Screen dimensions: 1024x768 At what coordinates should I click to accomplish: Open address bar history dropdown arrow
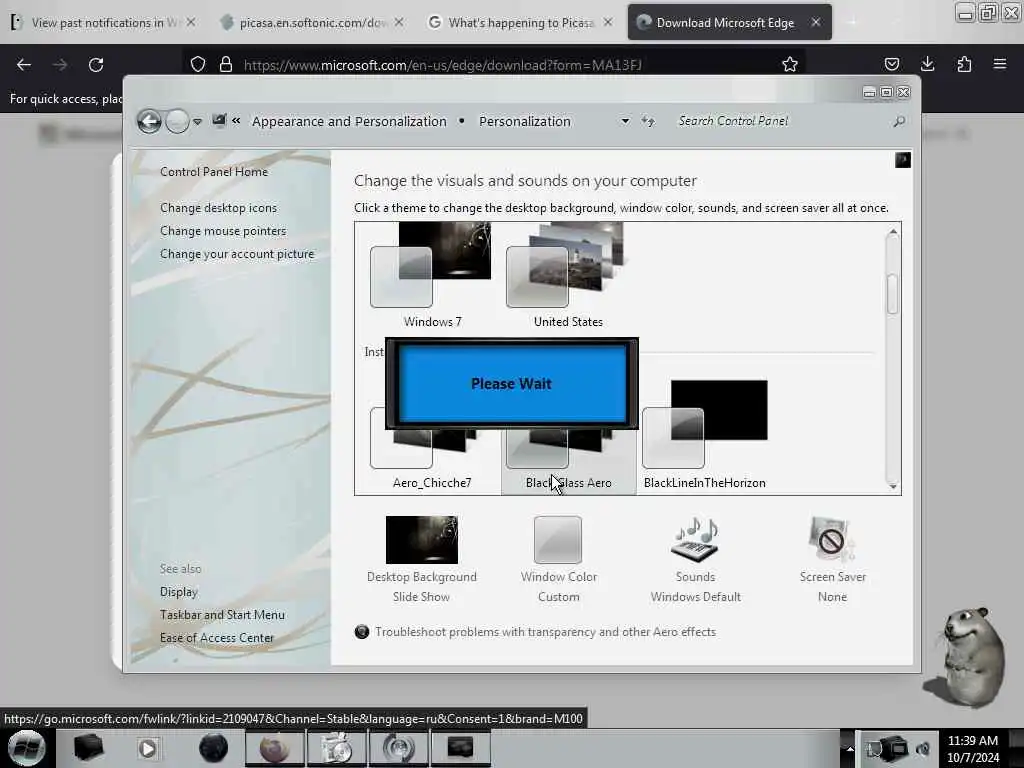pos(625,121)
